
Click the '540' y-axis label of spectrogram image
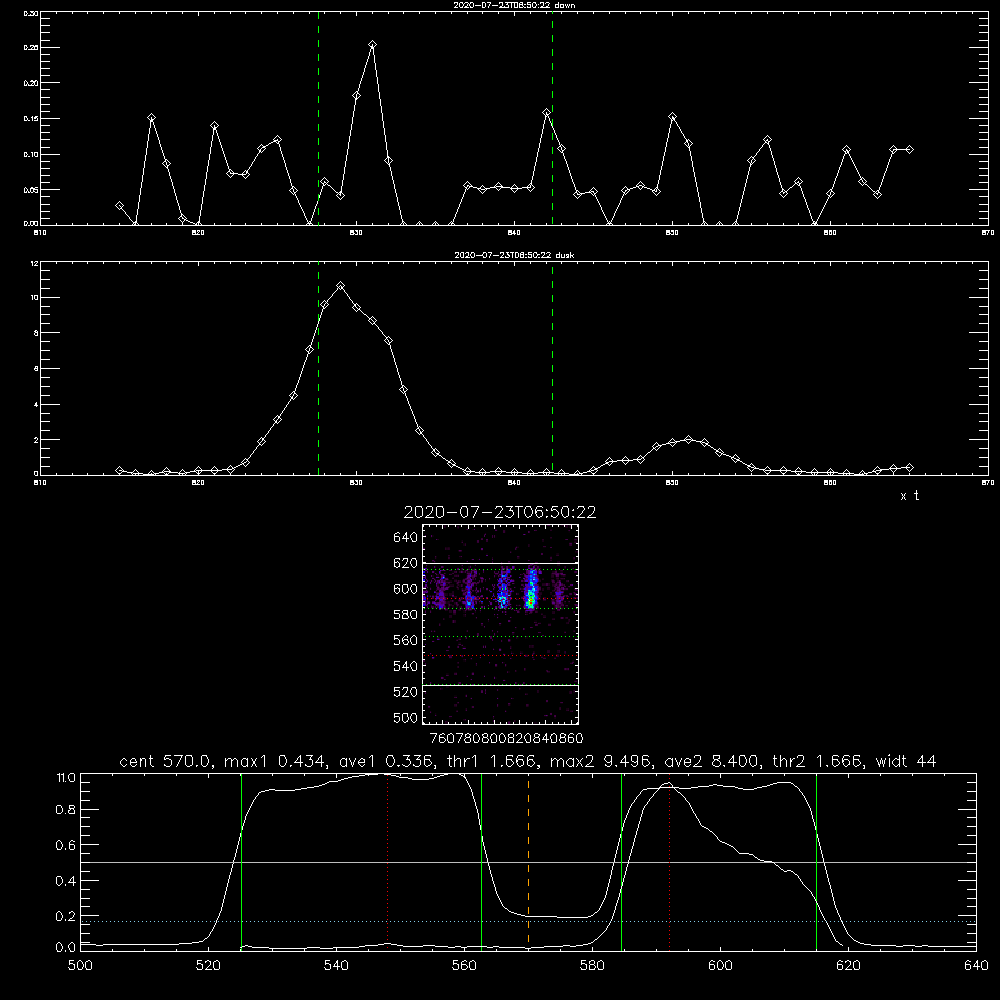[406, 666]
